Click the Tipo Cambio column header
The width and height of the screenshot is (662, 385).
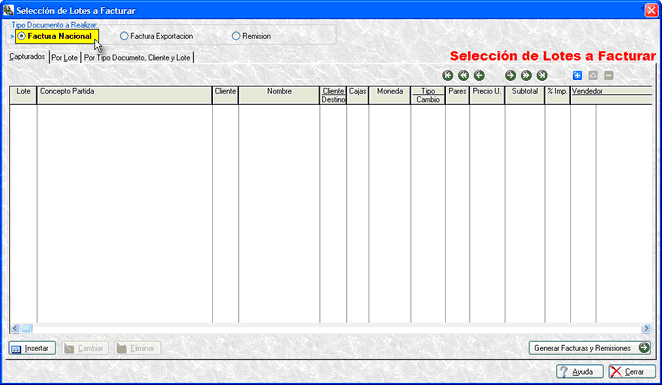[428, 95]
